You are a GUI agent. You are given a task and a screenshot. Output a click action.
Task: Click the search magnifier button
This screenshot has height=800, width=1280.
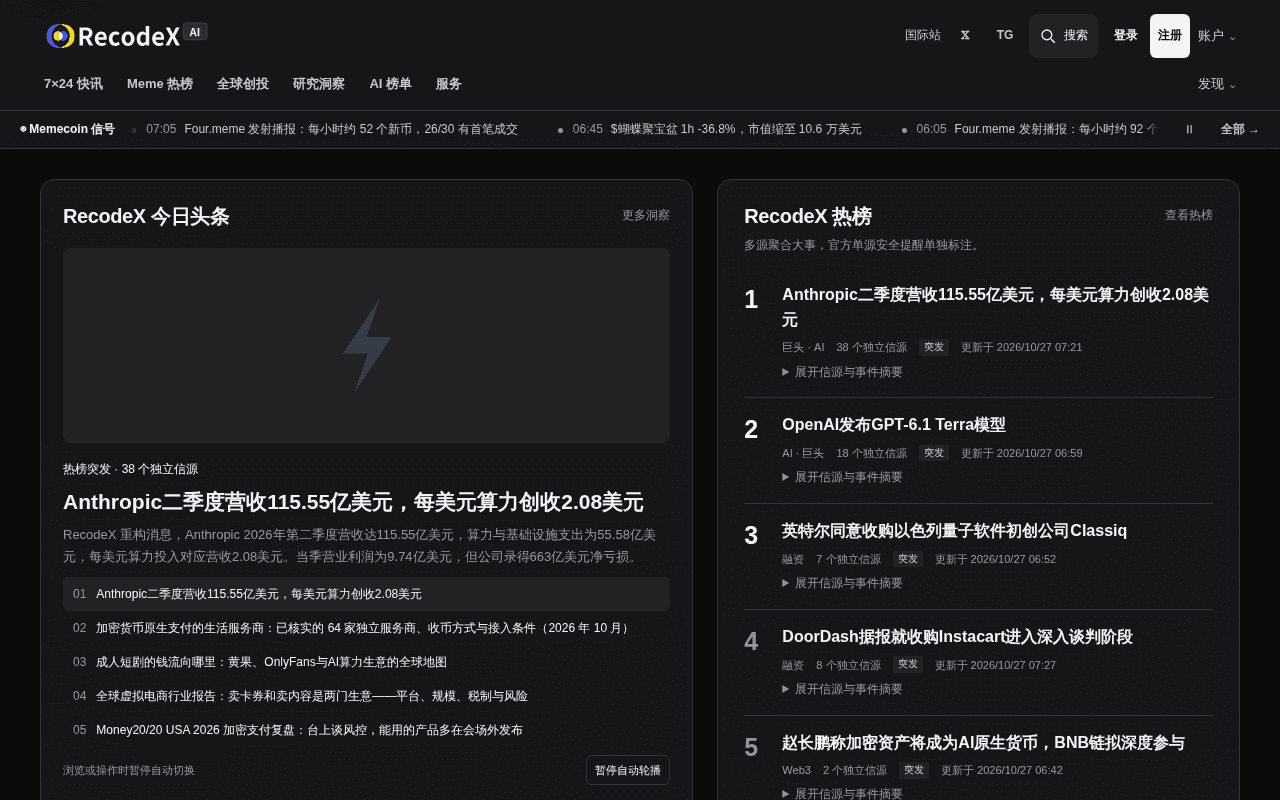click(x=1063, y=36)
